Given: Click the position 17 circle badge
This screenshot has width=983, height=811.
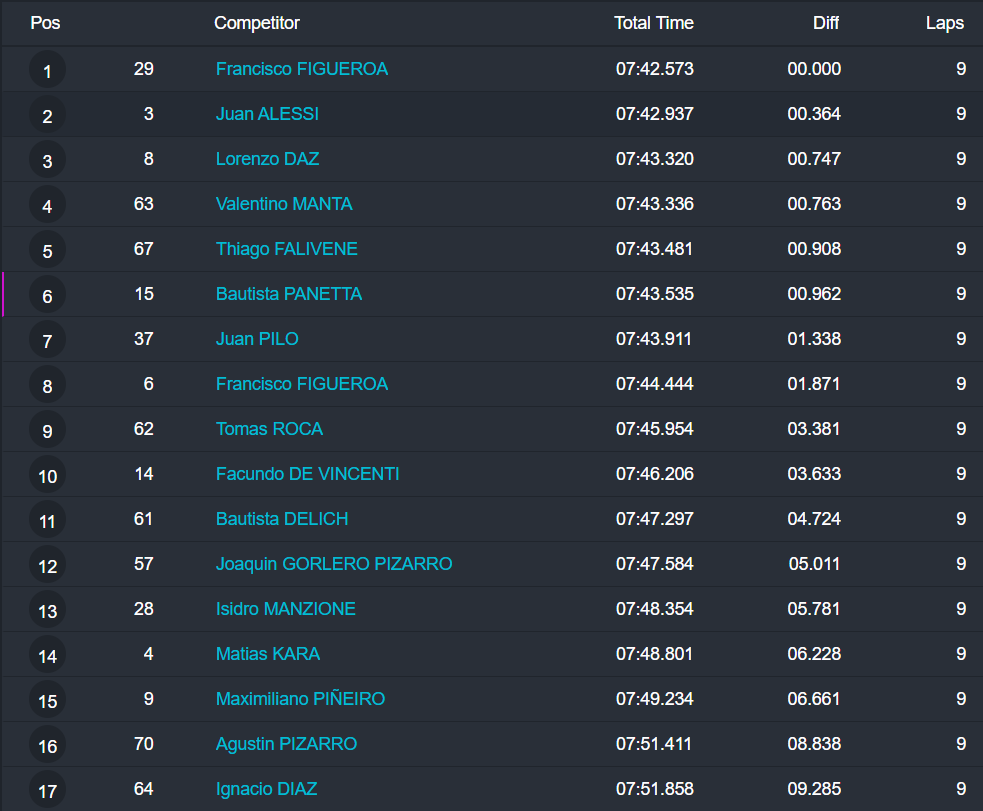Looking at the screenshot, I should click(x=47, y=790).
